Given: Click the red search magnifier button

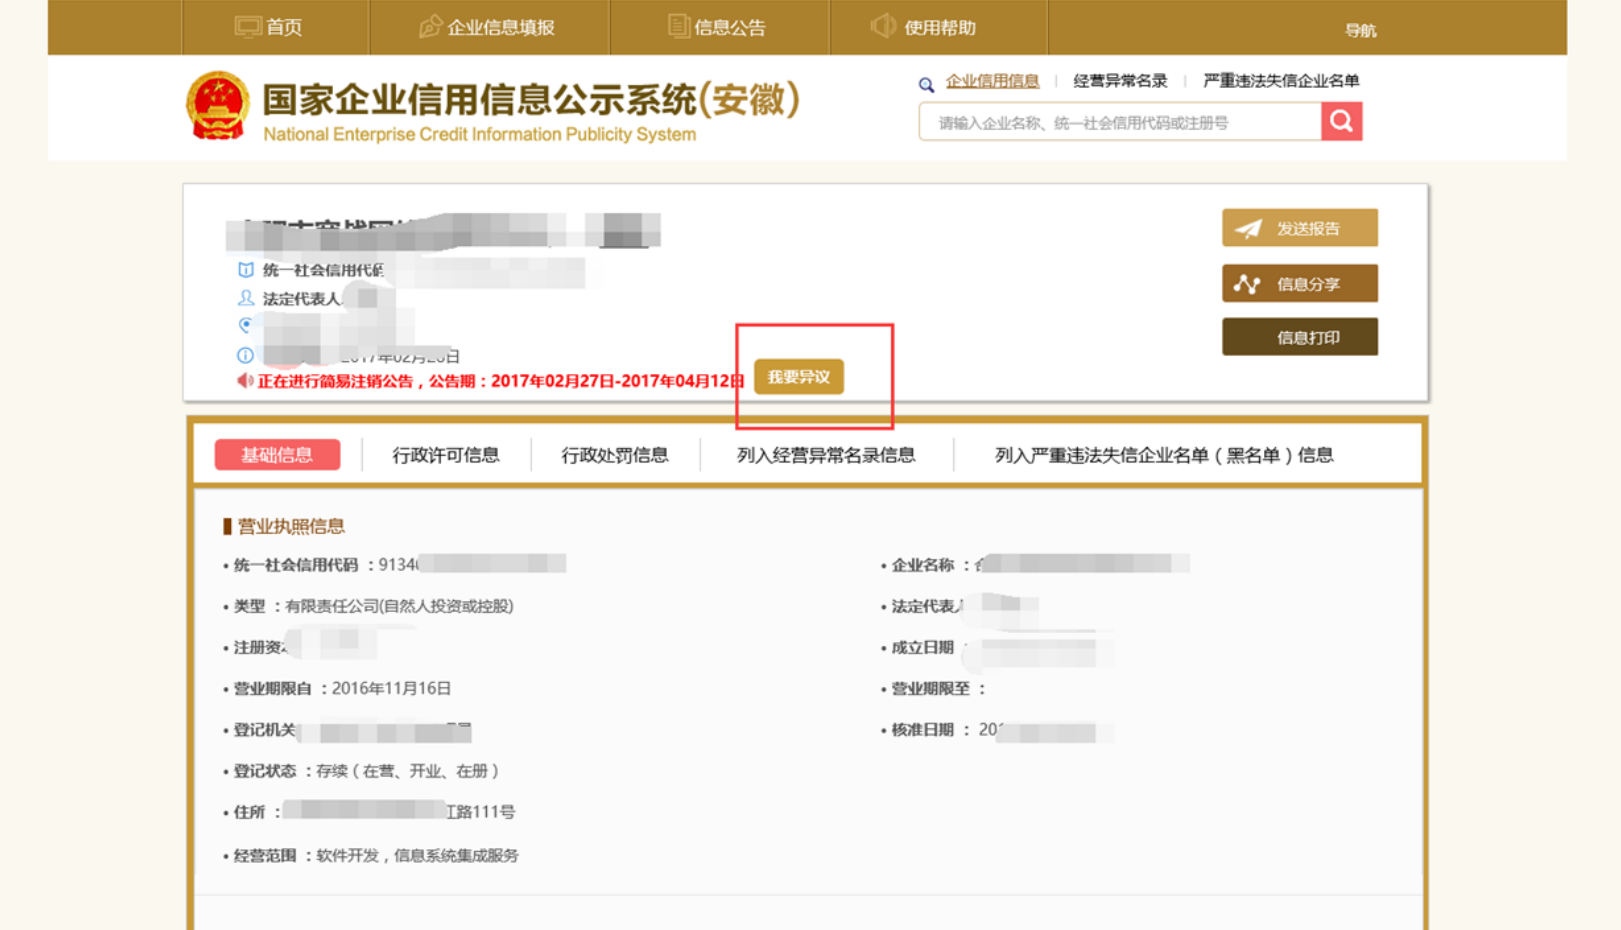Looking at the screenshot, I should pyautogui.click(x=1341, y=122).
